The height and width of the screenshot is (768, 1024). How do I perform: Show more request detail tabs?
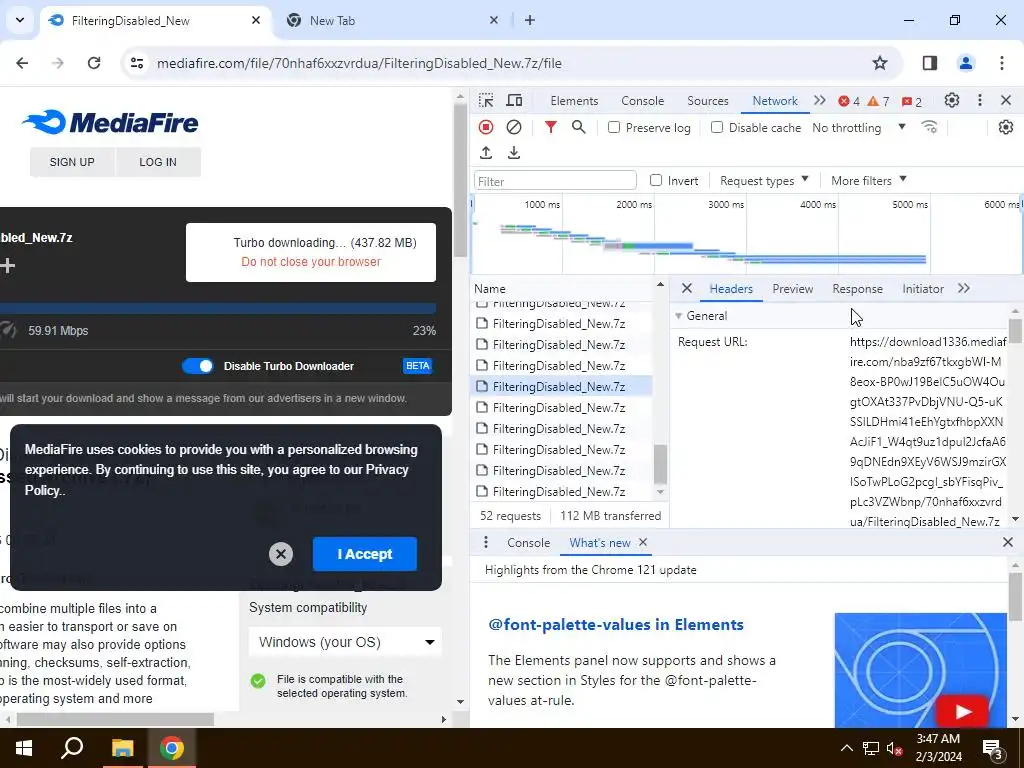[964, 289]
